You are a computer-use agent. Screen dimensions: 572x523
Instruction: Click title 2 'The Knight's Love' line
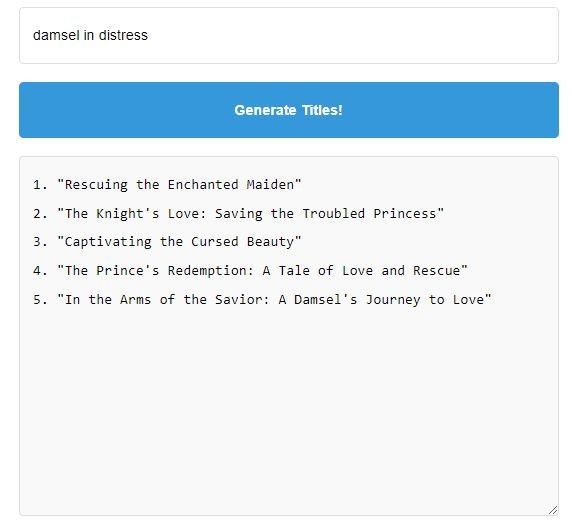tap(250, 213)
